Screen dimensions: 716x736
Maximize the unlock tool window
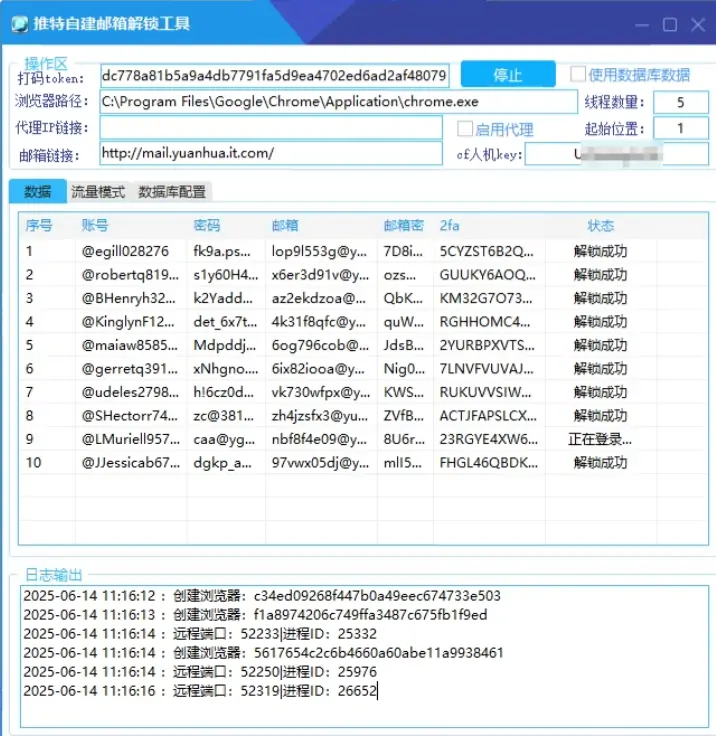click(670, 24)
